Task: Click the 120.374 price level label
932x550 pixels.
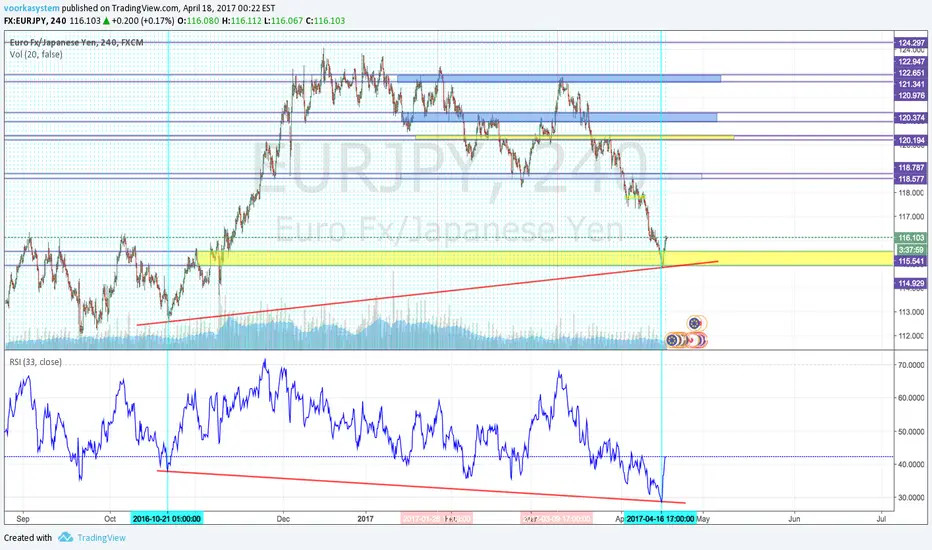Action: pos(911,118)
